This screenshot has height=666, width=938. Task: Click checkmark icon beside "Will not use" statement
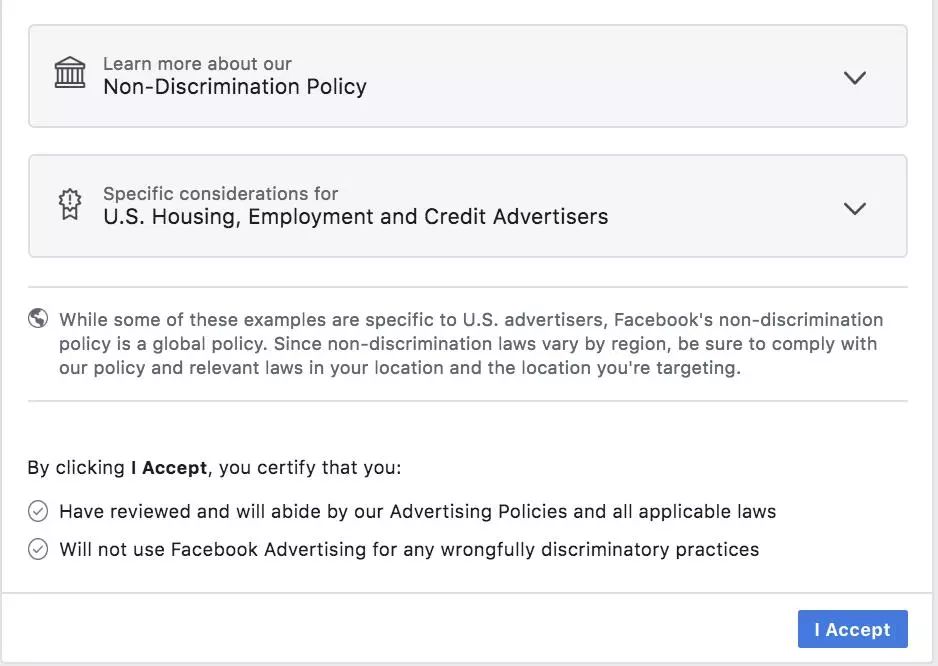point(38,549)
